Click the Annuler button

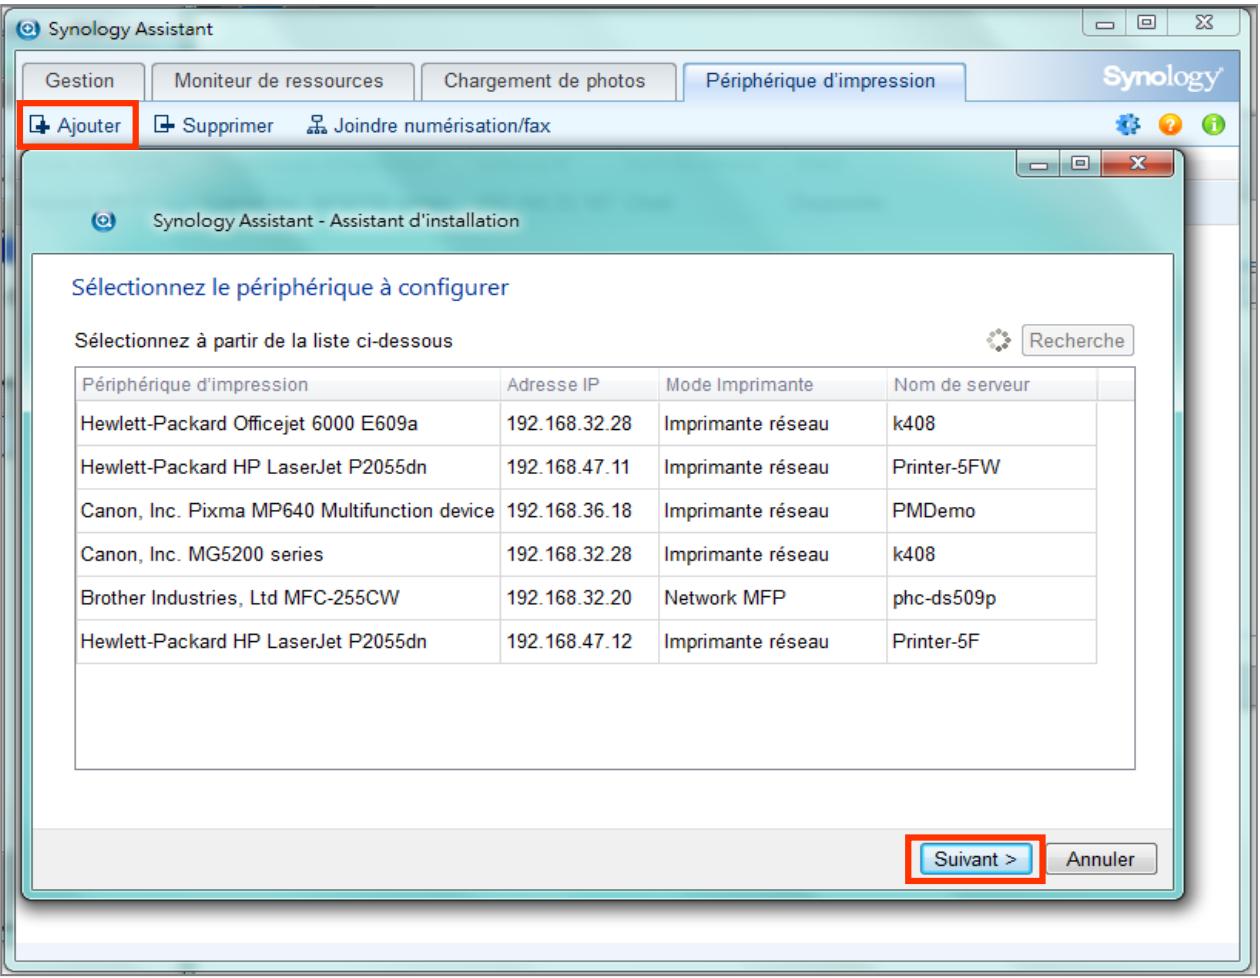(x=1099, y=859)
